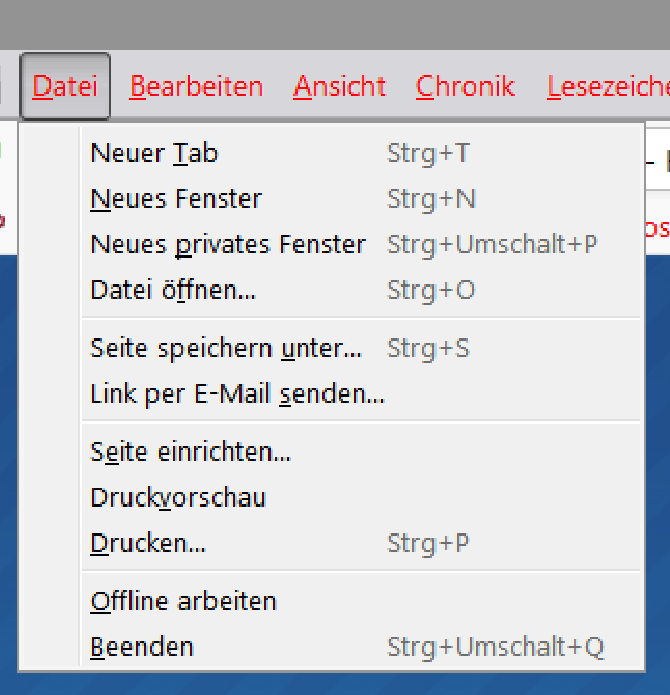The width and height of the screenshot is (670, 695).
Task: Click the blue background below the menu
Action: tap(335, 683)
